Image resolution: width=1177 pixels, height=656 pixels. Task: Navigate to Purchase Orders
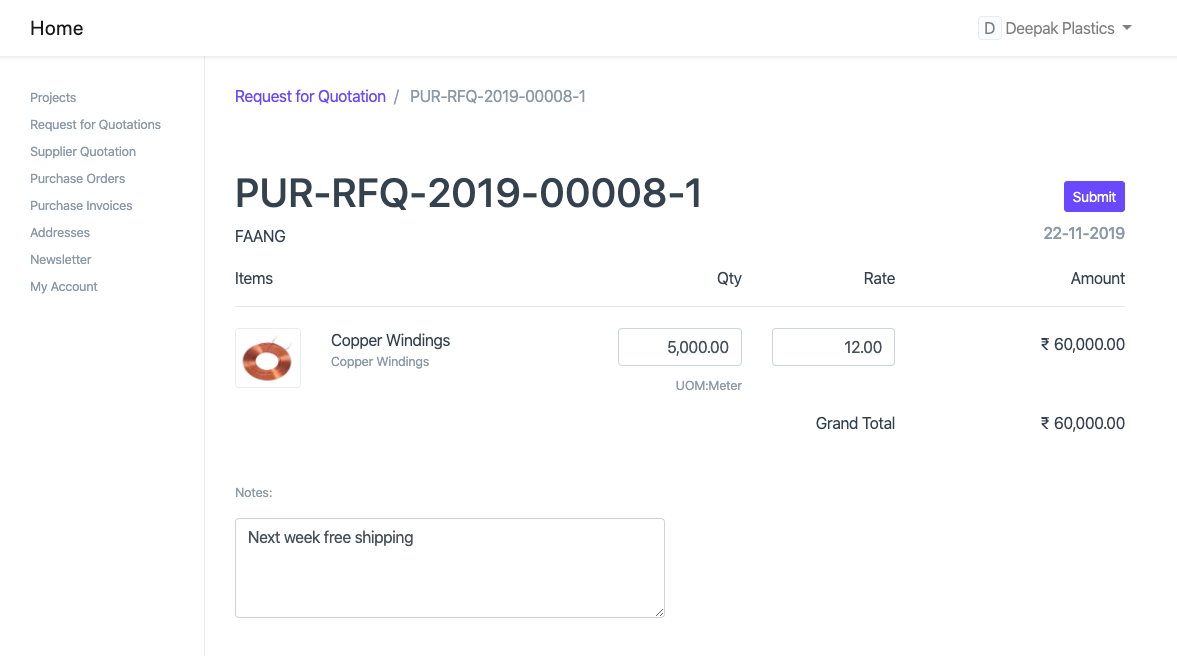pos(78,178)
